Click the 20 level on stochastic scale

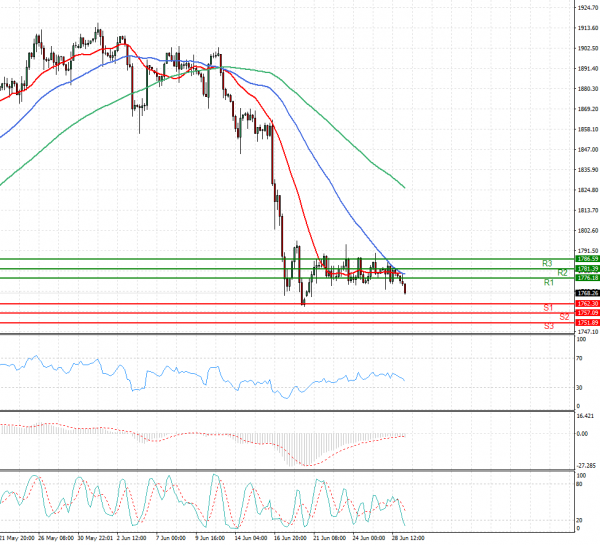click(579, 521)
